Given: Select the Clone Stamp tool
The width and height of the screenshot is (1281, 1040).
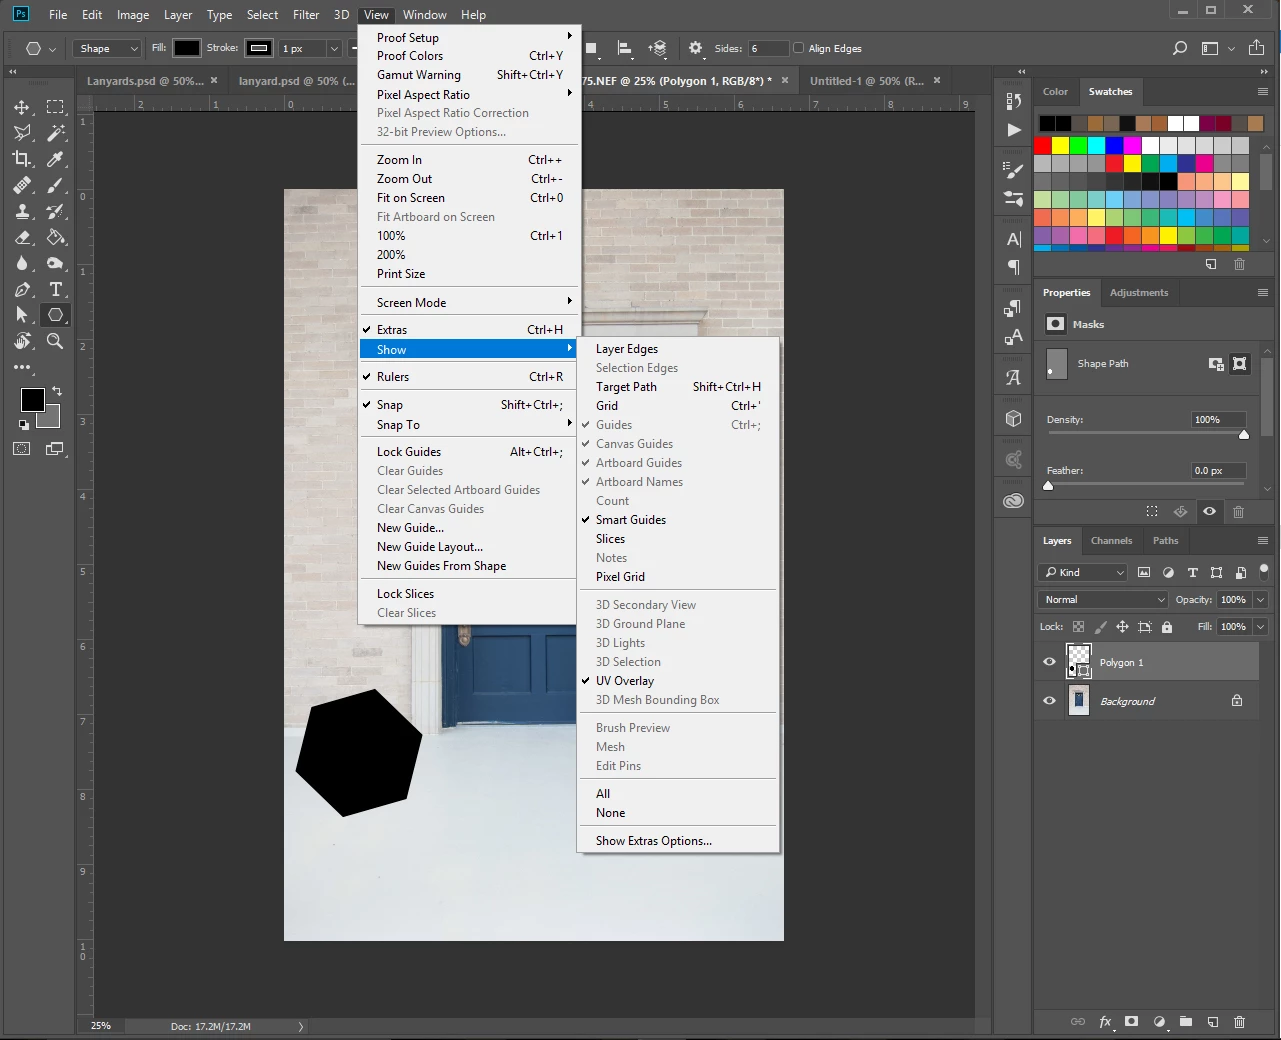Looking at the screenshot, I should (22, 211).
